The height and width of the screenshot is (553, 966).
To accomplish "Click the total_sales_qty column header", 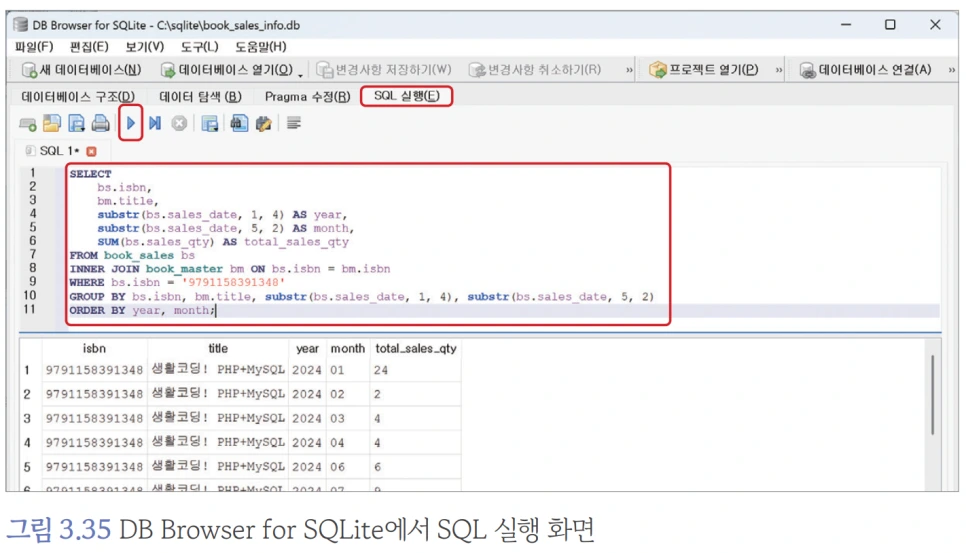I will click(x=416, y=349).
